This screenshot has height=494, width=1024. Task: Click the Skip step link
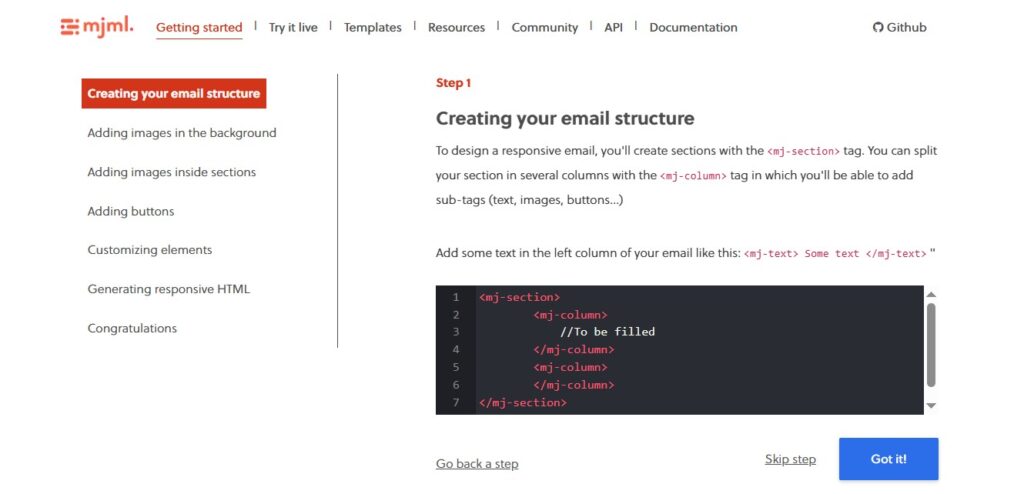(790, 459)
